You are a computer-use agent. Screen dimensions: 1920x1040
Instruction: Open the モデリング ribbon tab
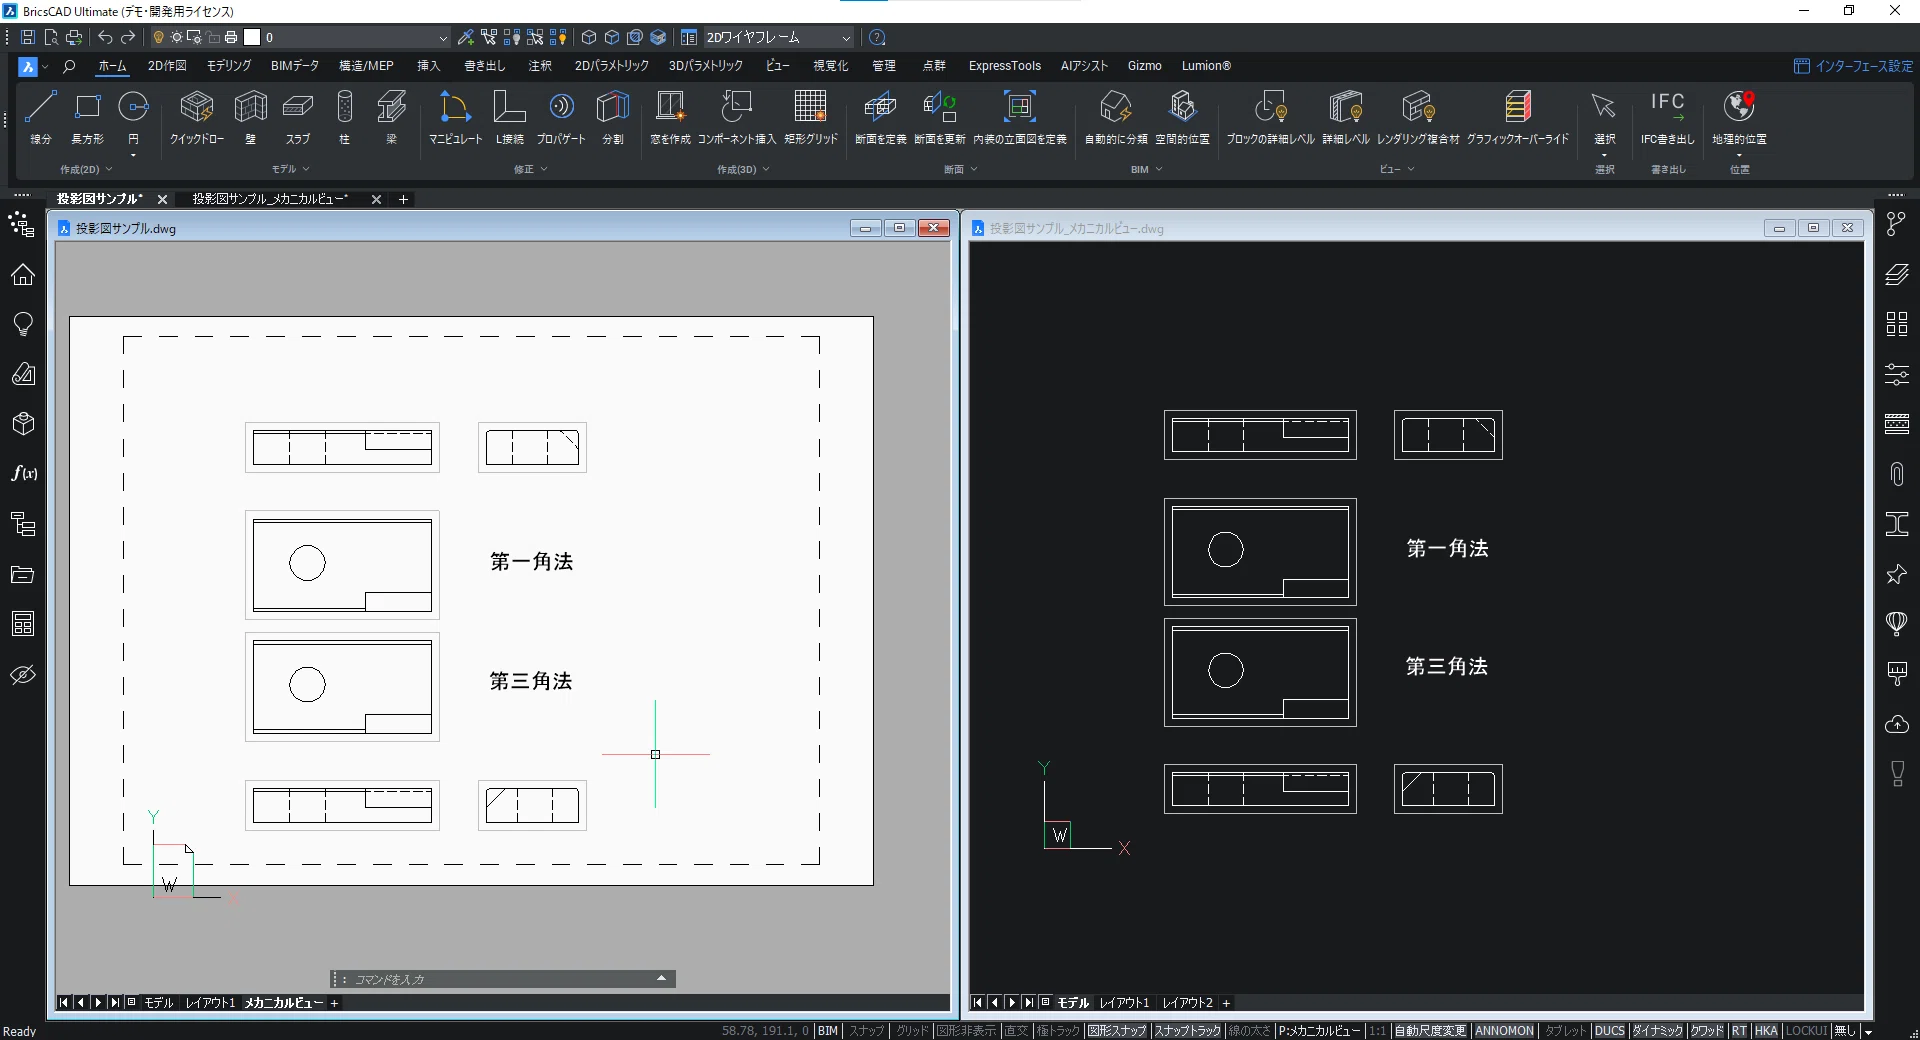click(x=229, y=66)
